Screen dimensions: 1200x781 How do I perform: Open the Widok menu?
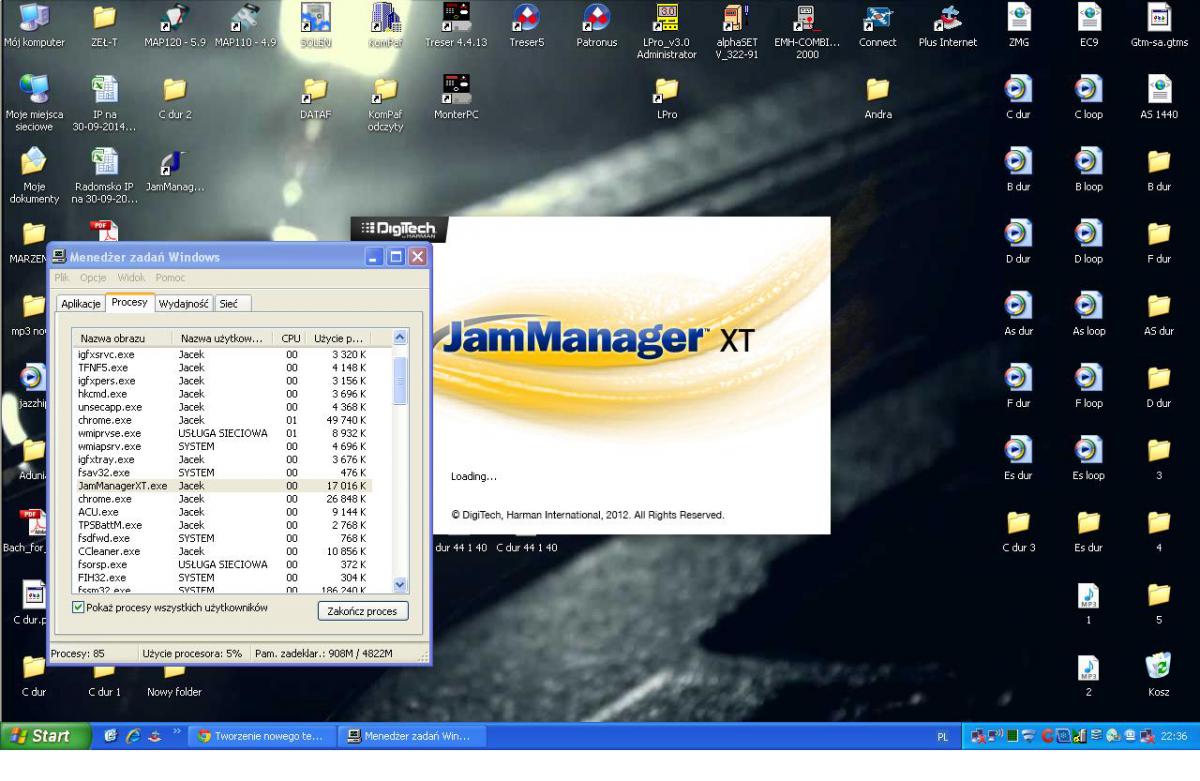click(132, 277)
